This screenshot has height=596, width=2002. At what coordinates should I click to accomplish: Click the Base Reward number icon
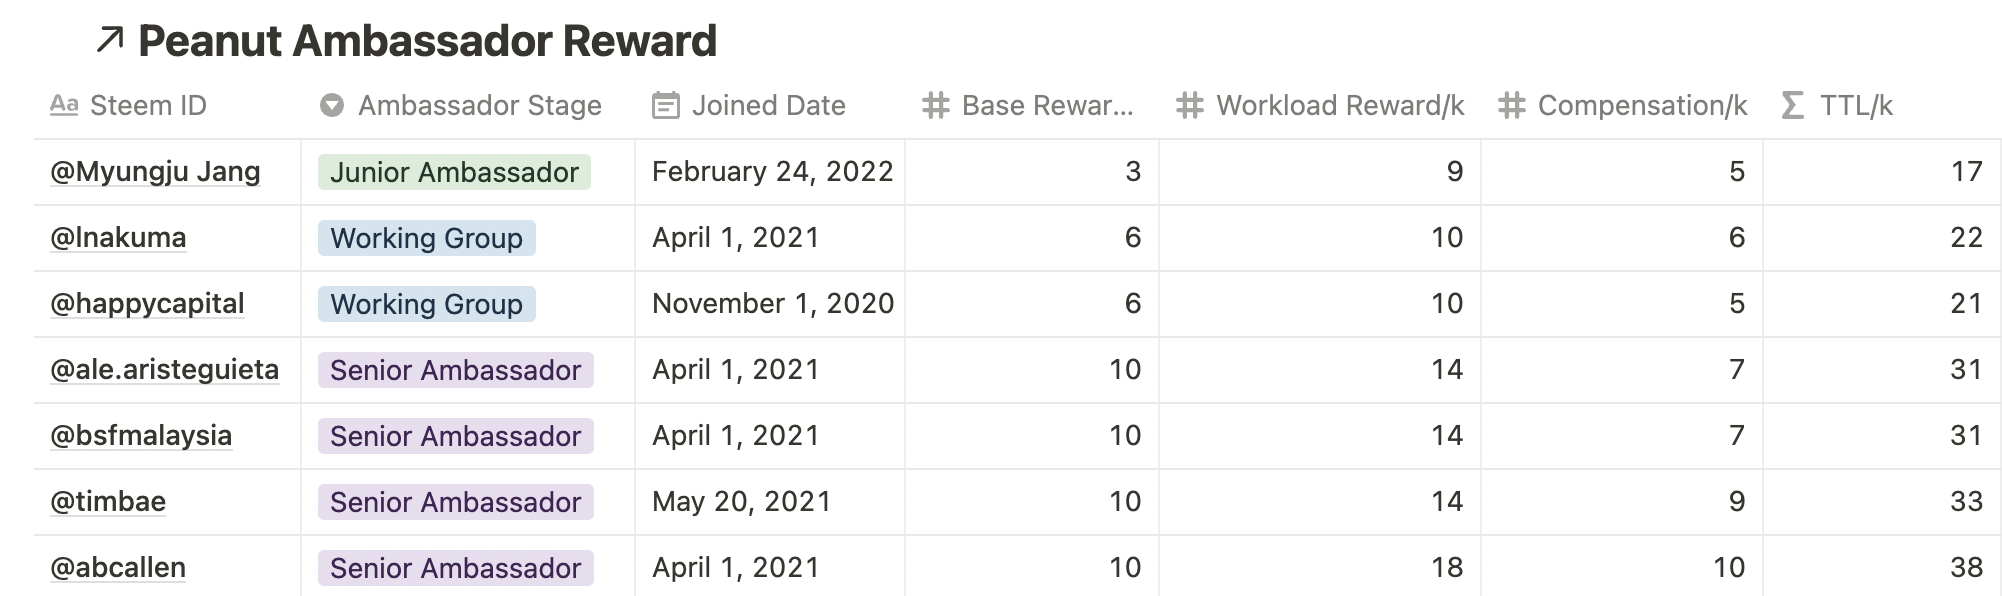[x=935, y=105]
